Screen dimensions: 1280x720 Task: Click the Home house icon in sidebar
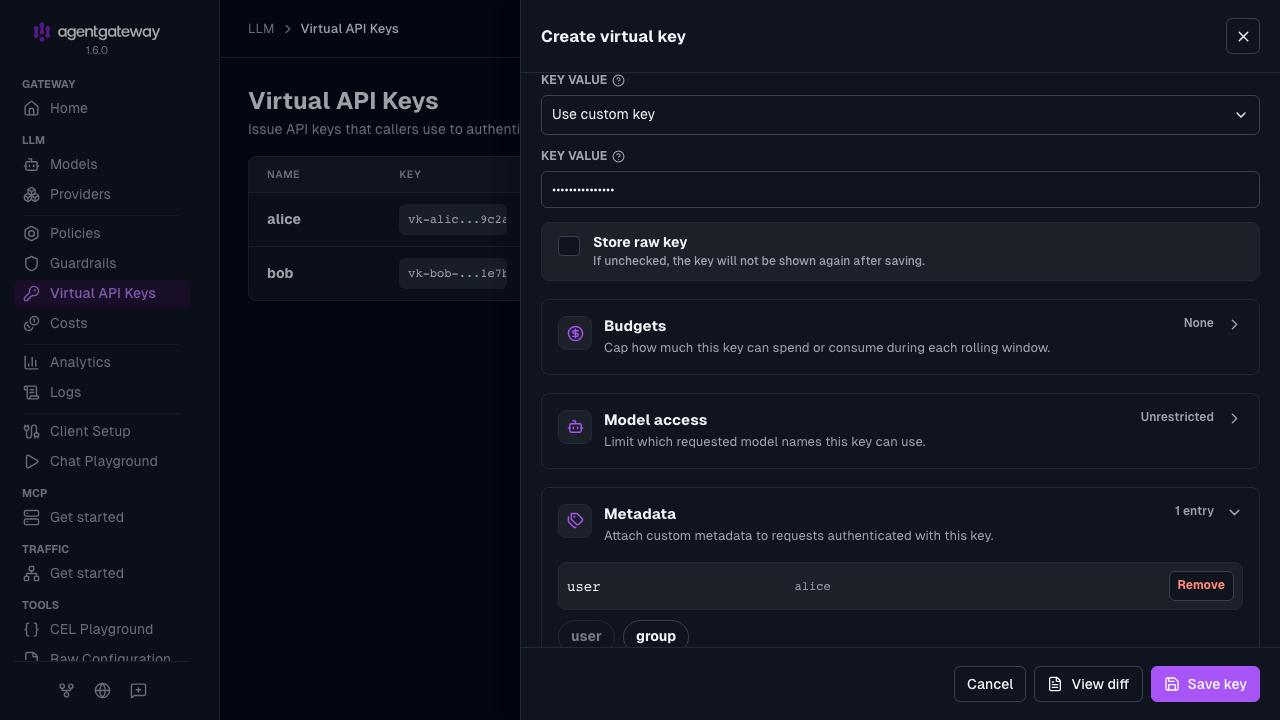32,108
